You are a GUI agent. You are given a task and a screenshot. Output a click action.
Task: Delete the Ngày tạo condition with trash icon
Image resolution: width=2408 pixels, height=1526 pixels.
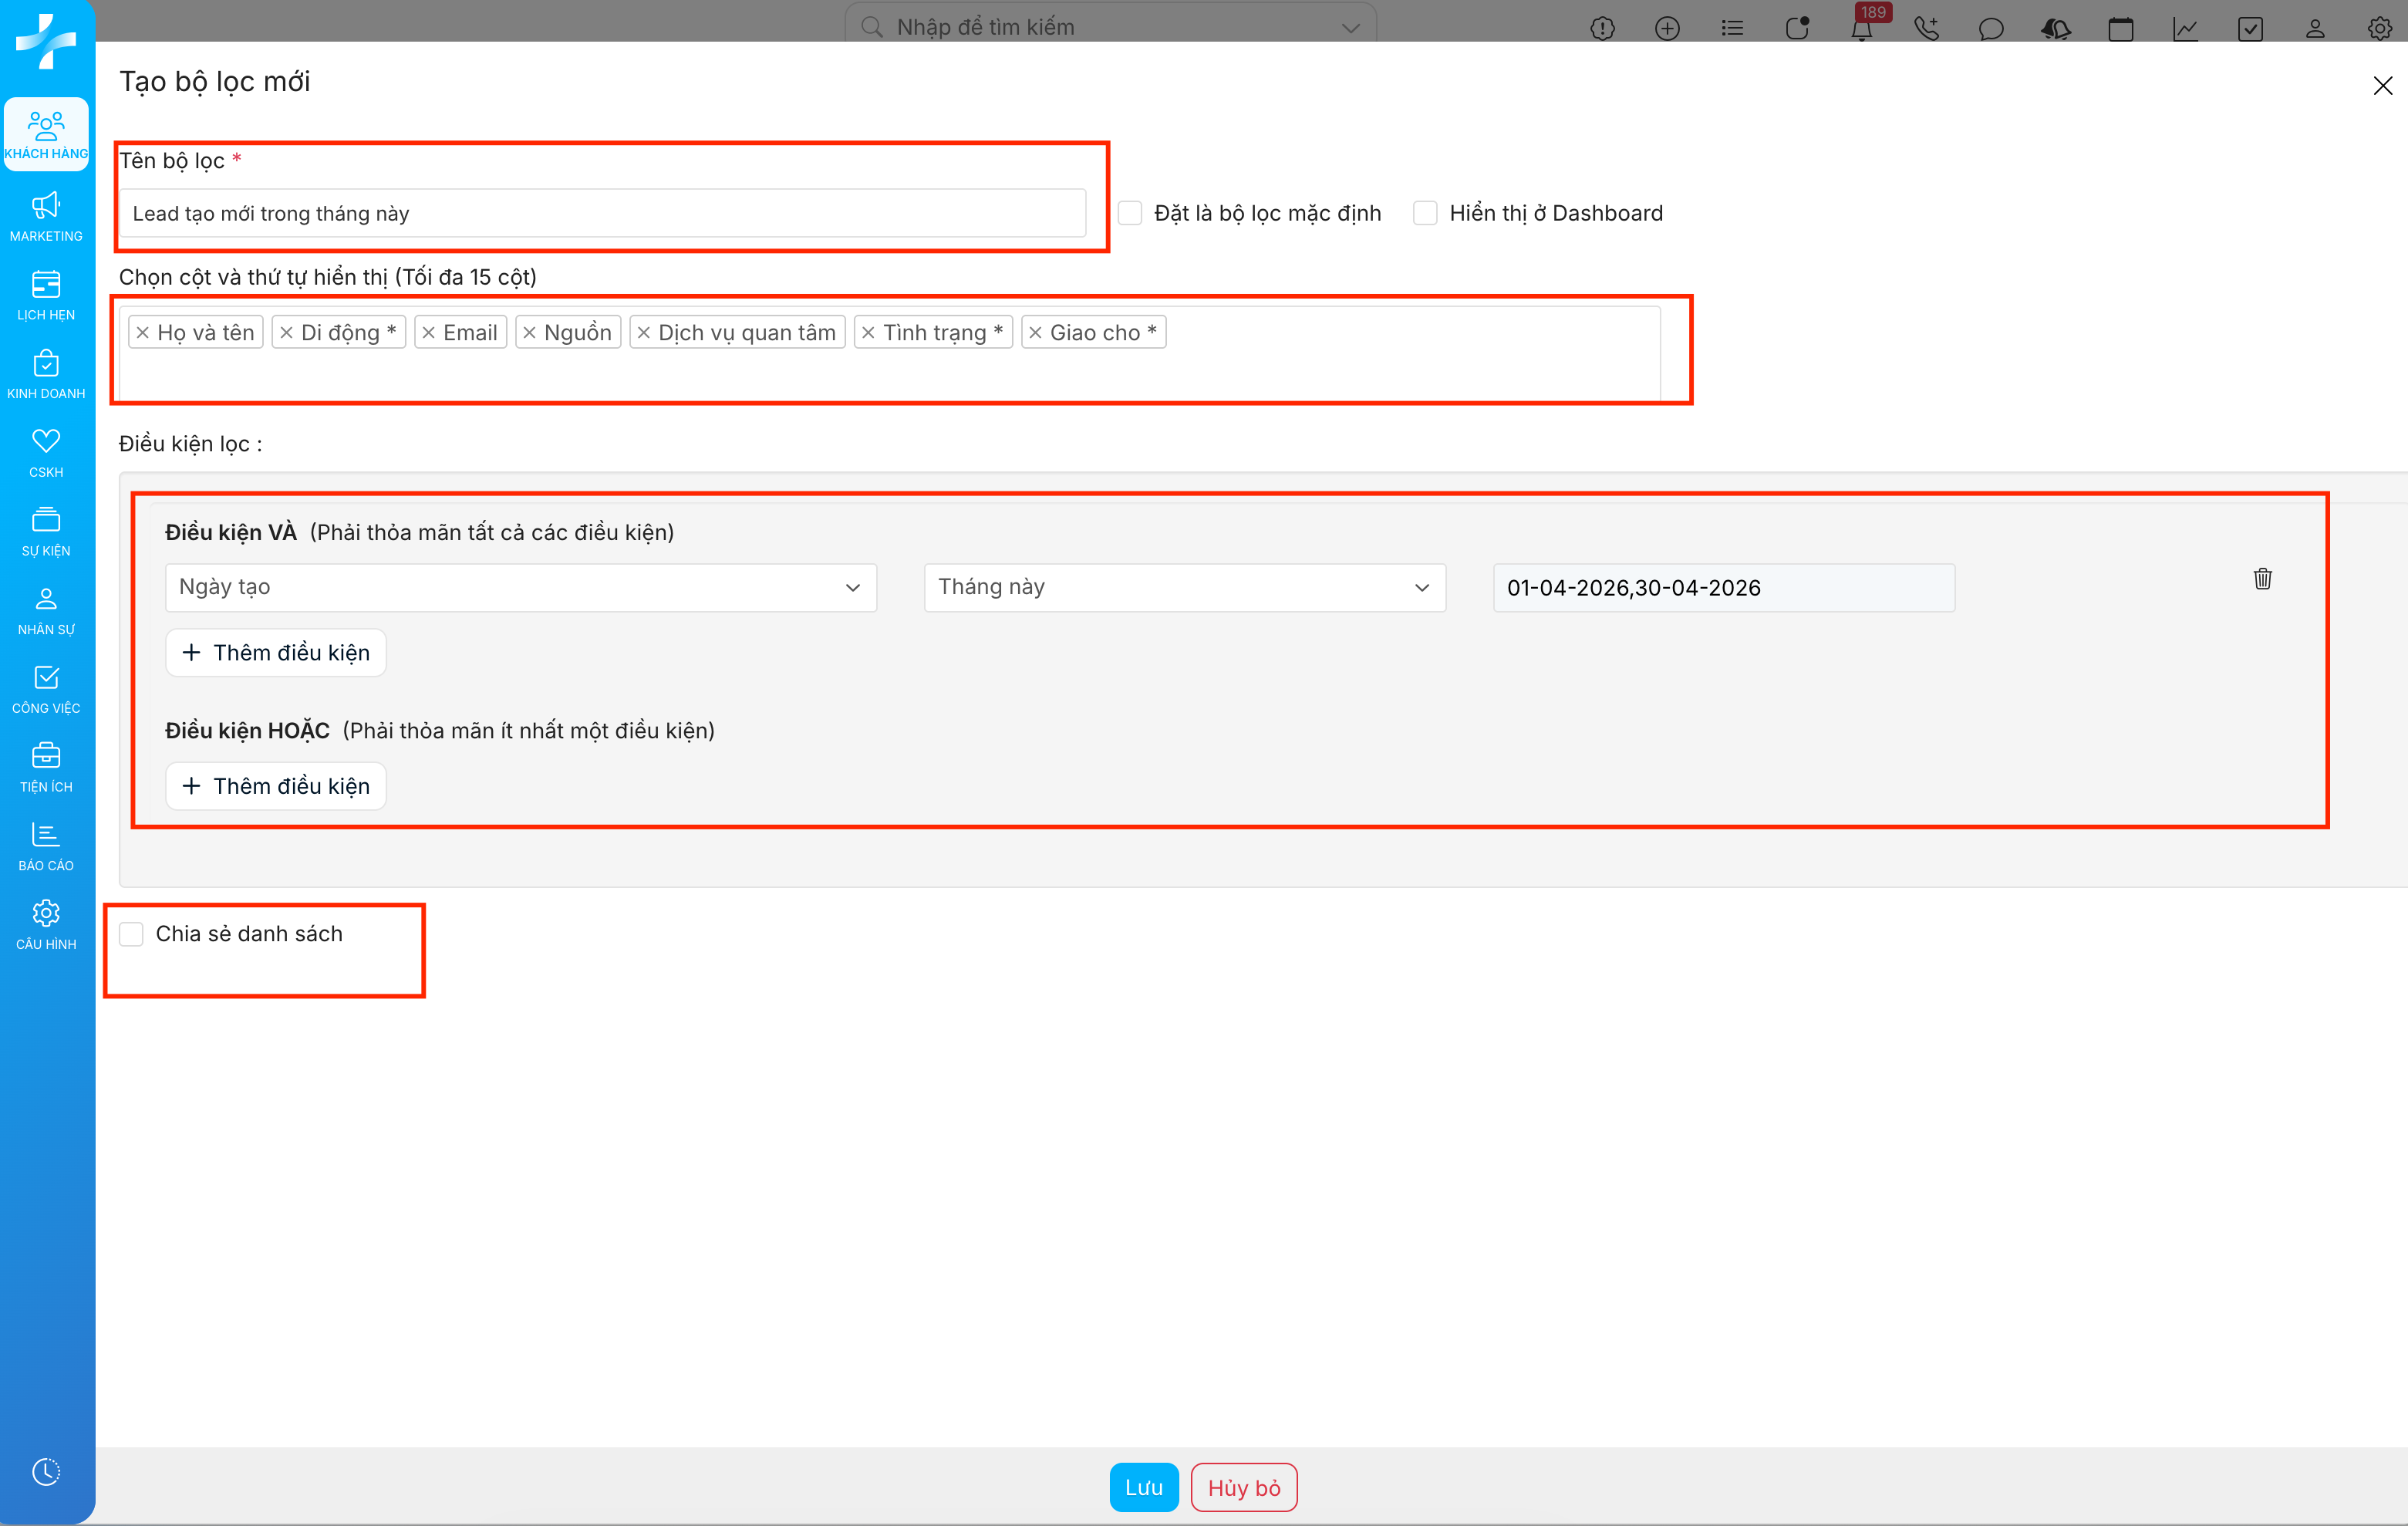[x=2262, y=579]
